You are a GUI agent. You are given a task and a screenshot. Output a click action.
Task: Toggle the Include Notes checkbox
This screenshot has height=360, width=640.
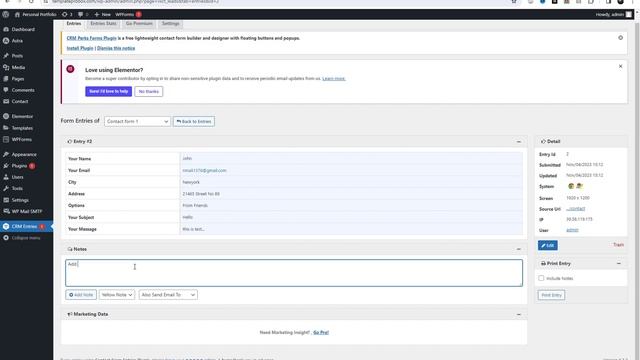point(541,278)
